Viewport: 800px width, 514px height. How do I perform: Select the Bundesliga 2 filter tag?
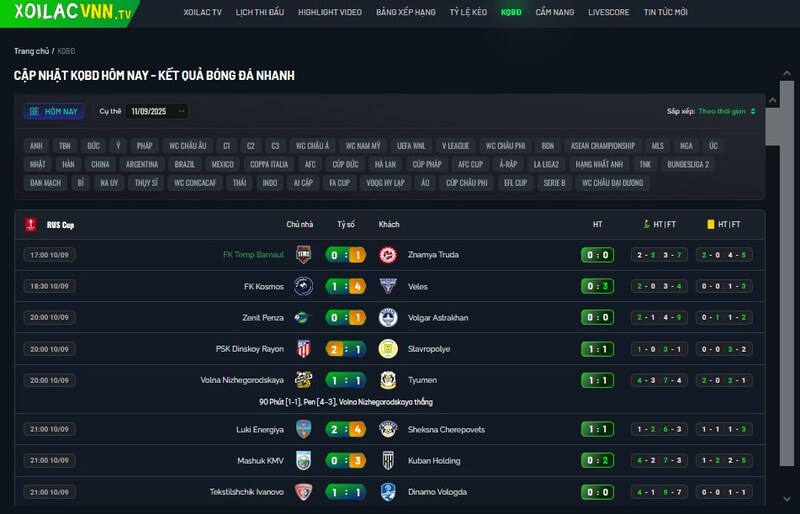[688, 164]
